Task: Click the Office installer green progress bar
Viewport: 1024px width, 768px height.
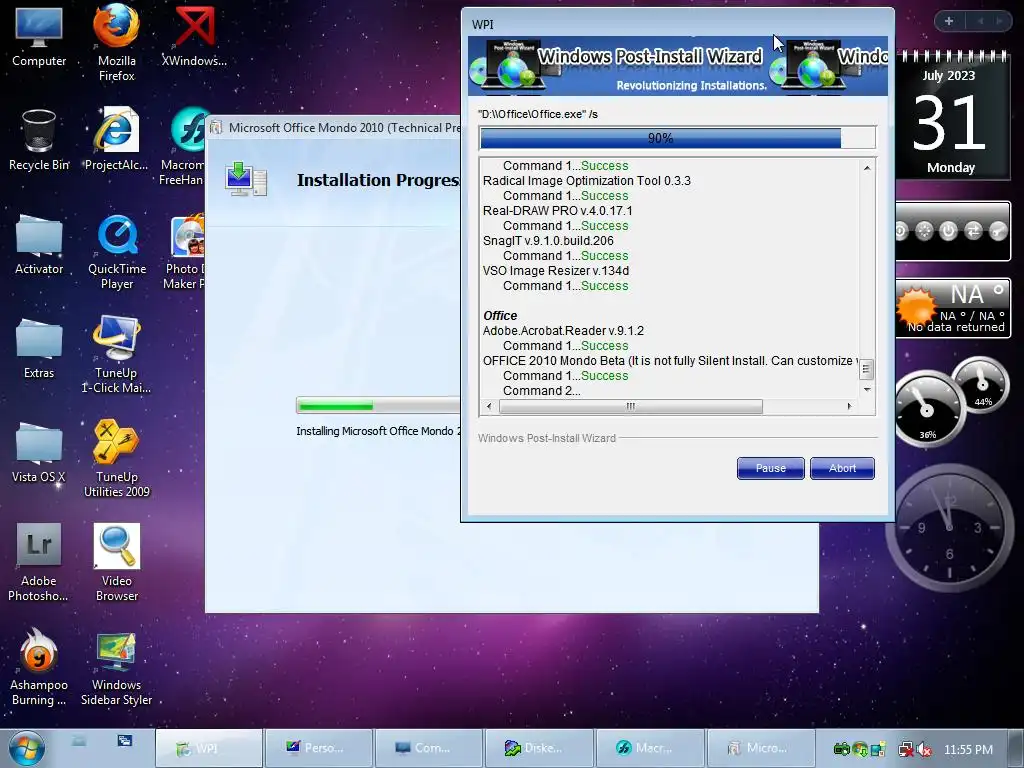Action: [379, 406]
